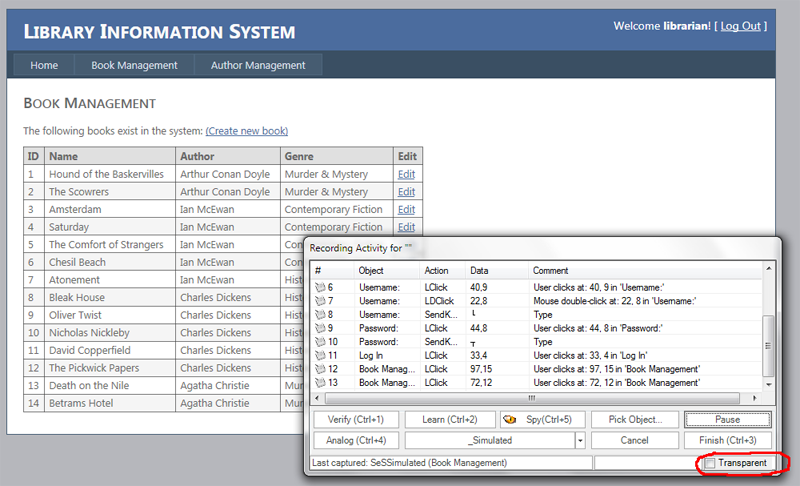
Task: Click the Log Out link
Action: (x=740, y=25)
